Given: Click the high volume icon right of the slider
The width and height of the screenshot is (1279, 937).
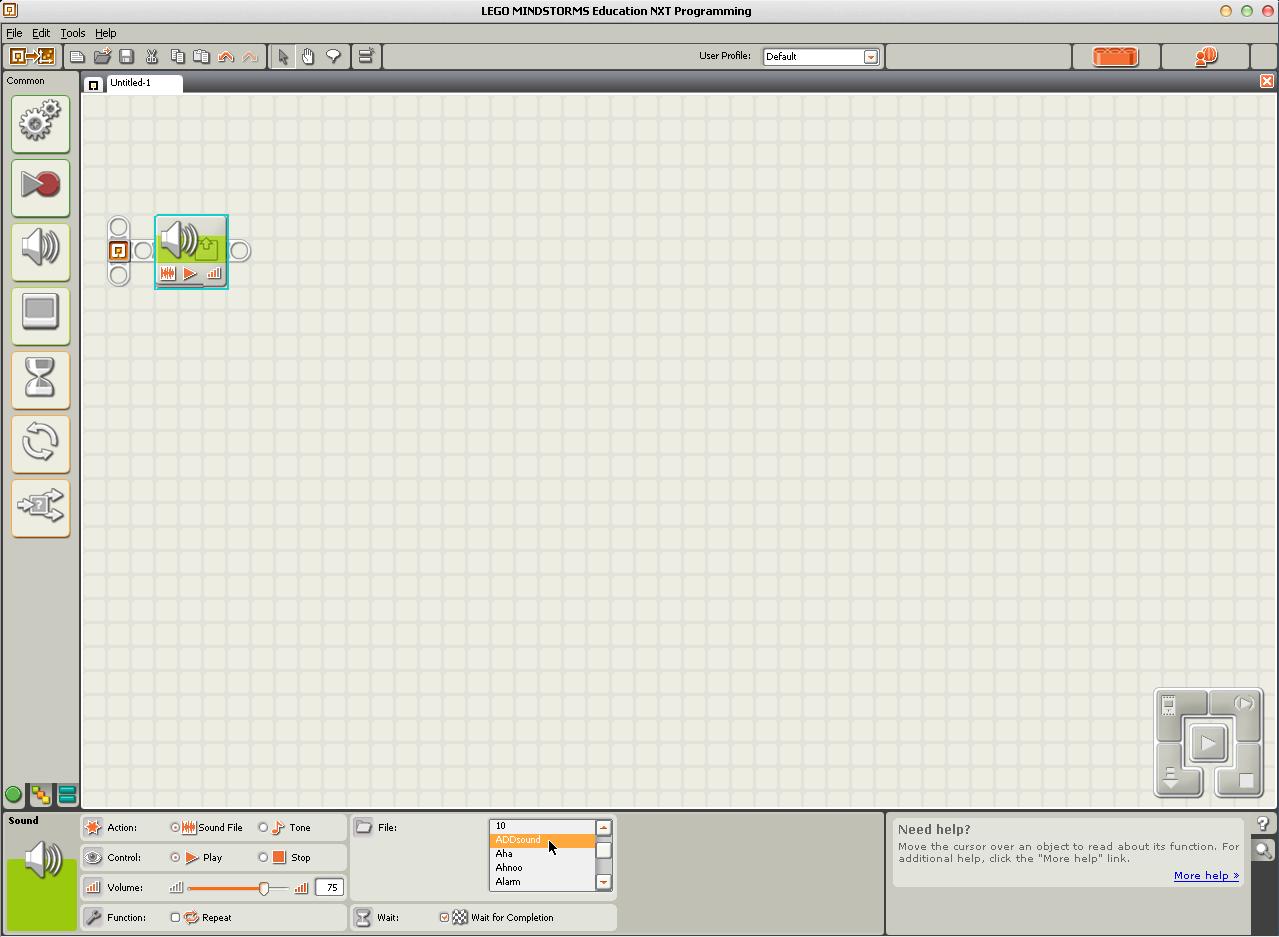Looking at the screenshot, I should pos(301,888).
